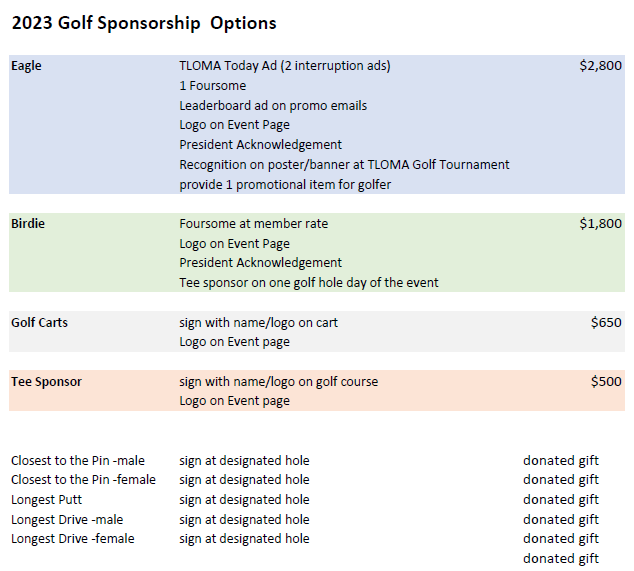This screenshot has width=634, height=571.
Task: Click Tee sponsor on one golf hole line
Action: pos(308,283)
